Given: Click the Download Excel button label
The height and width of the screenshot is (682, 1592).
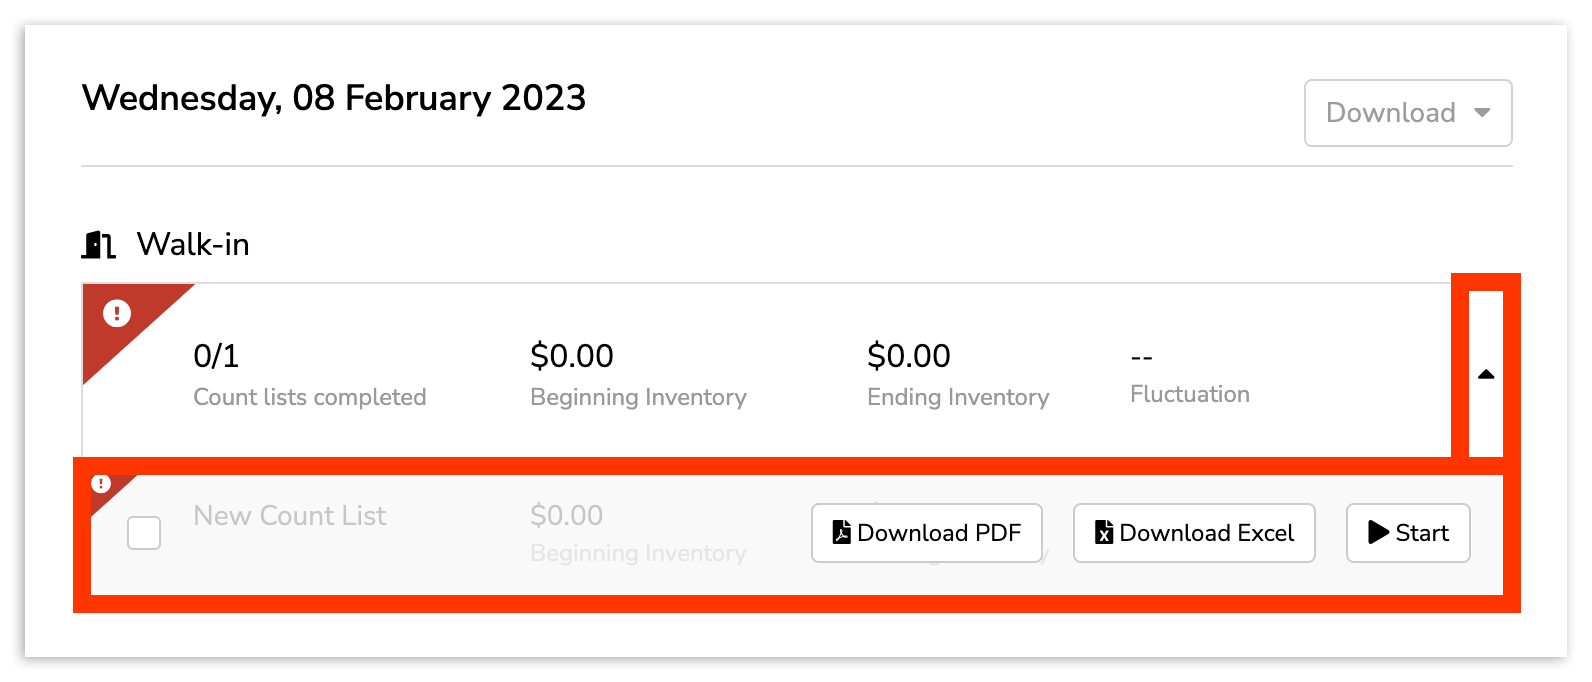Looking at the screenshot, I should (1206, 533).
